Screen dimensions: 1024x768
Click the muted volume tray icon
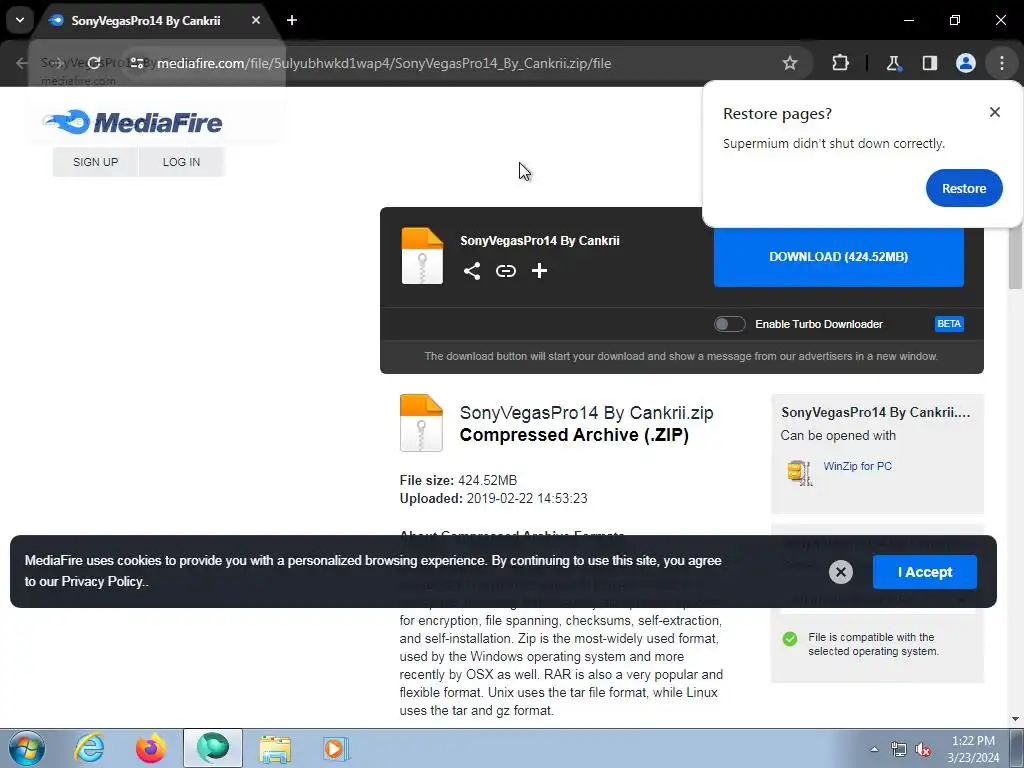coord(923,750)
